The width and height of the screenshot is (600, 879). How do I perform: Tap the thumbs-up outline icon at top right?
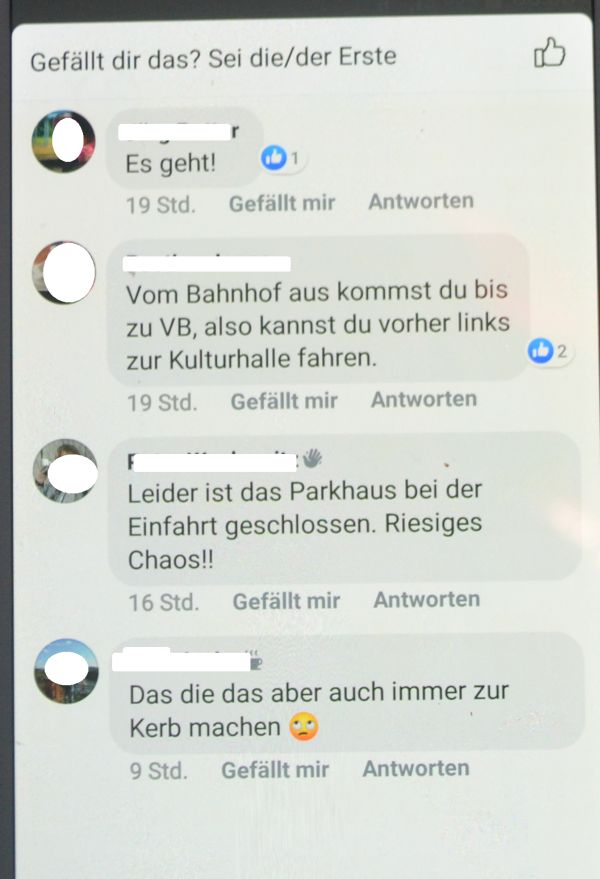pos(549,53)
